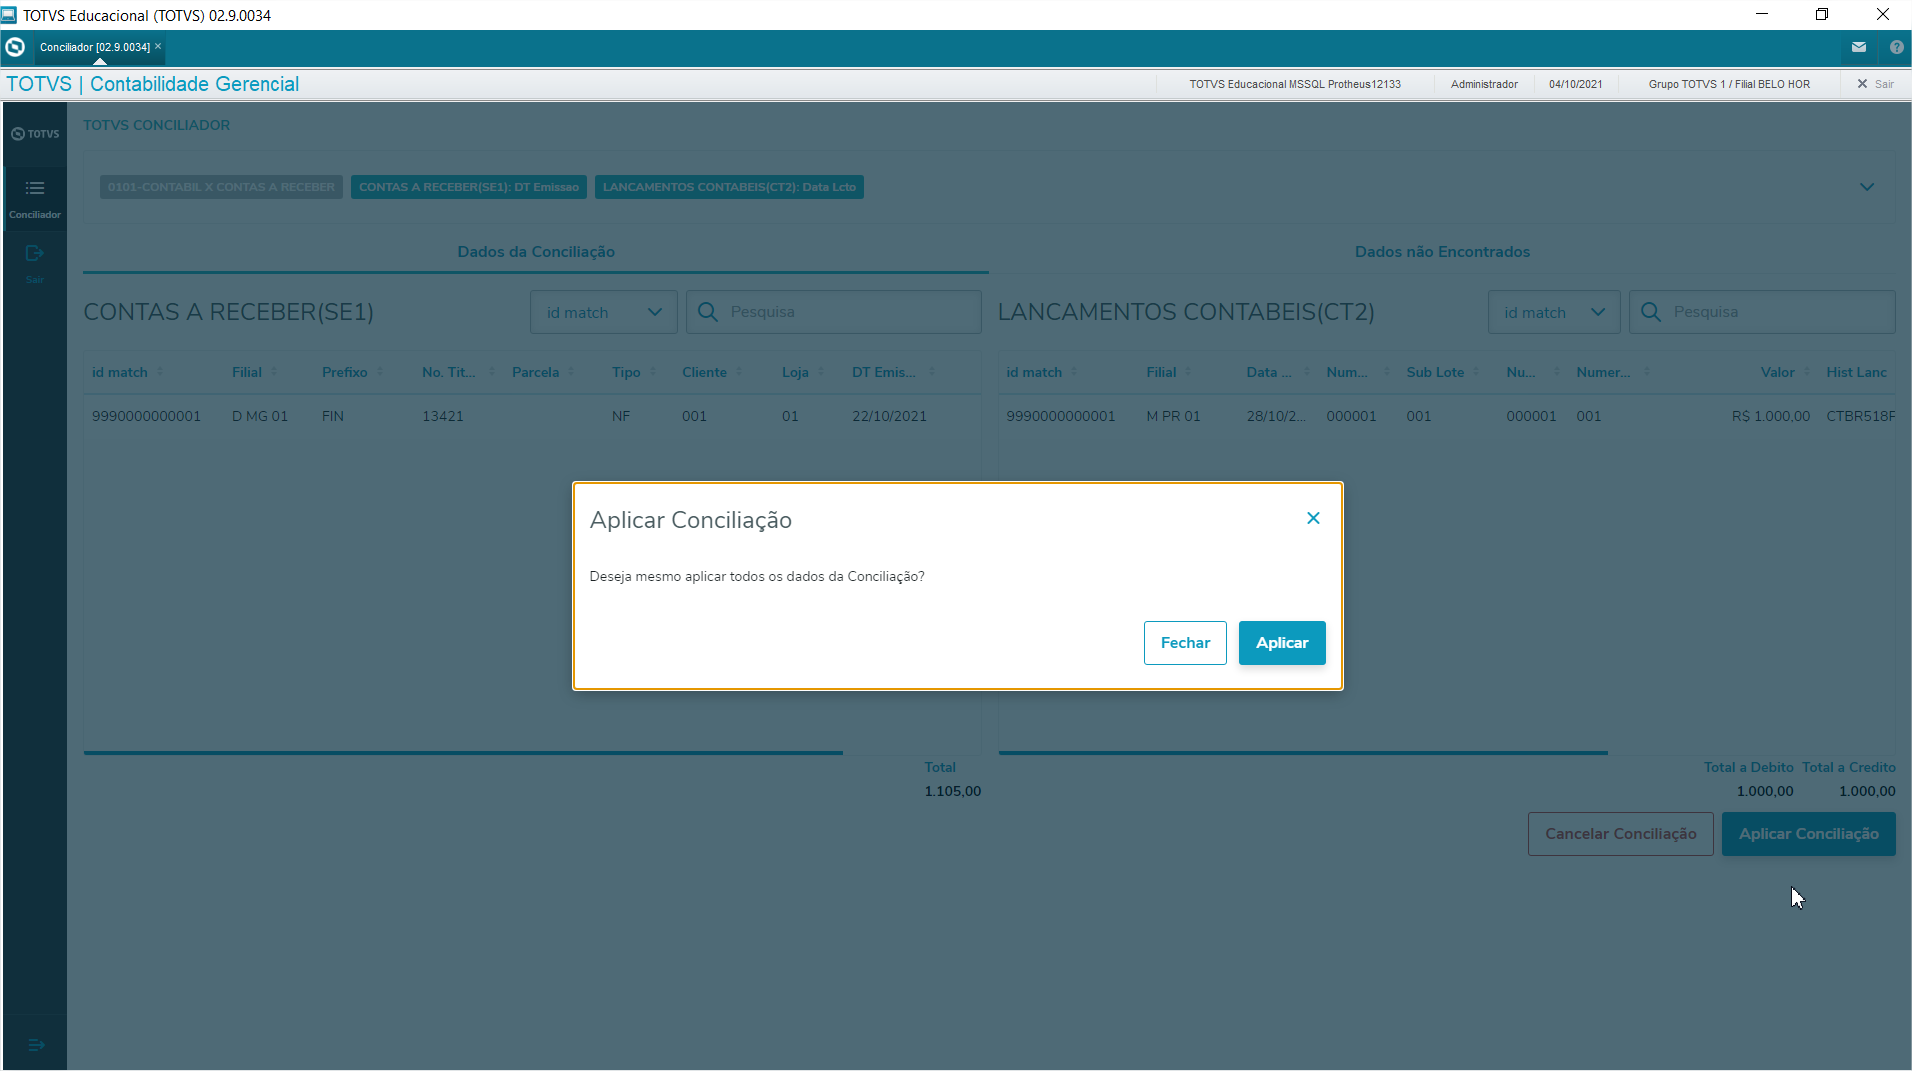Image resolution: width=1912 pixels, height=1071 pixels.
Task: Click search magnifier icon in Contas a Receber
Action: pyautogui.click(x=708, y=312)
